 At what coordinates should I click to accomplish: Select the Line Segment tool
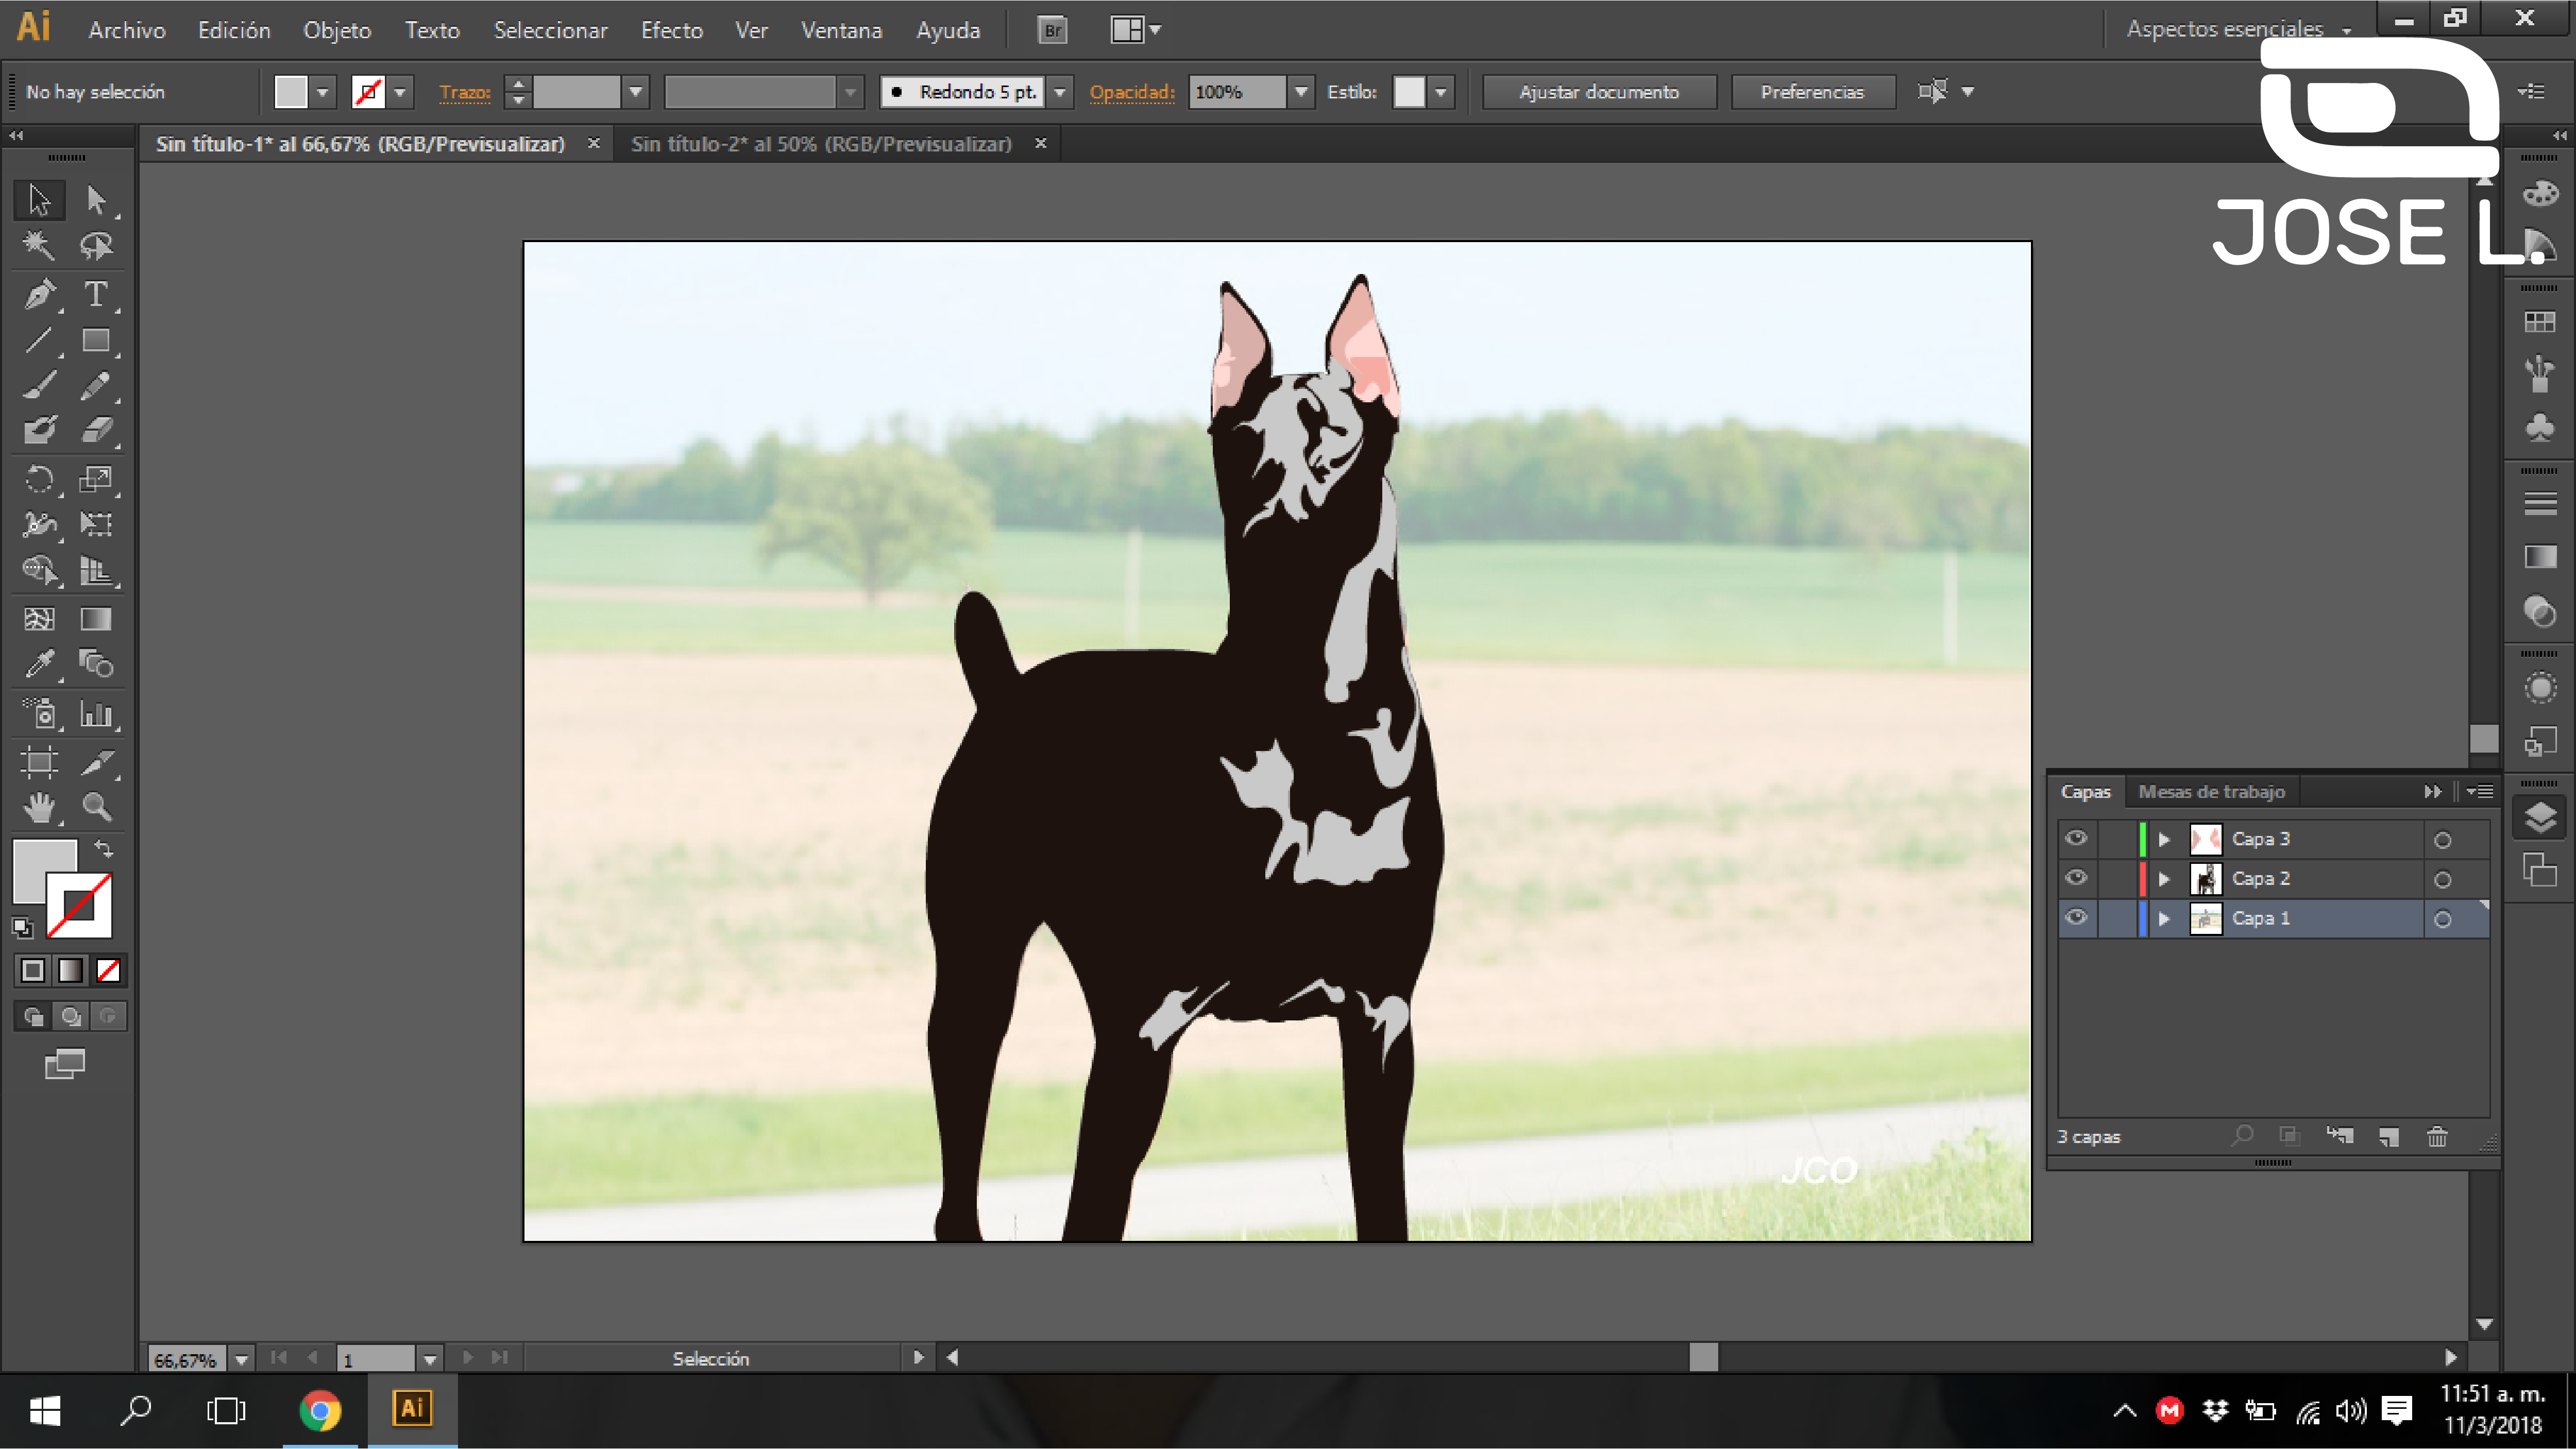pyautogui.click(x=40, y=340)
